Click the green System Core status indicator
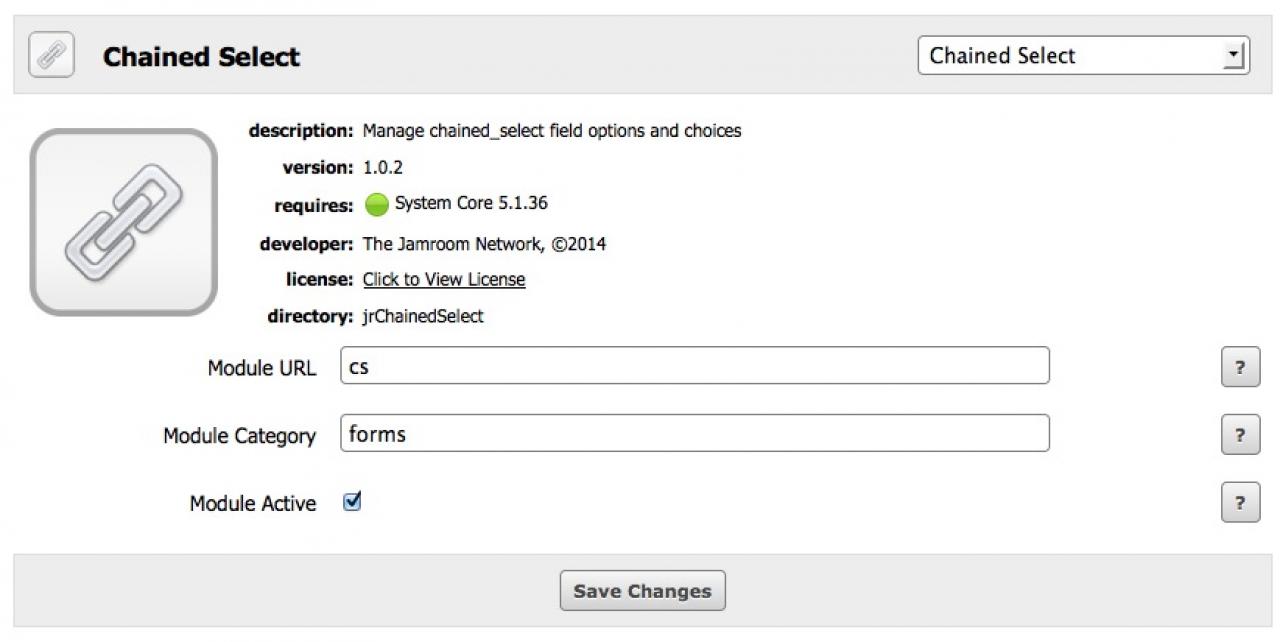The width and height of the screenshot is (1280, 642). point(376,205)
